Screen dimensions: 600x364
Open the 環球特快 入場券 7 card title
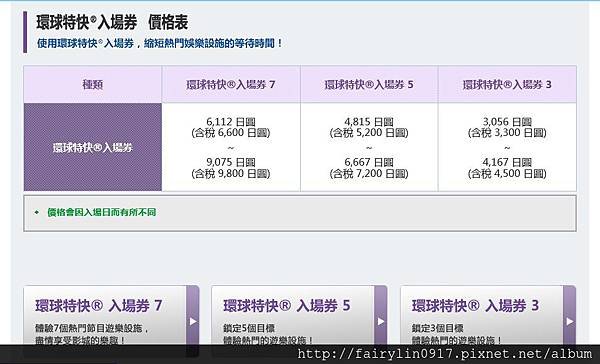(x=99, y=306)
